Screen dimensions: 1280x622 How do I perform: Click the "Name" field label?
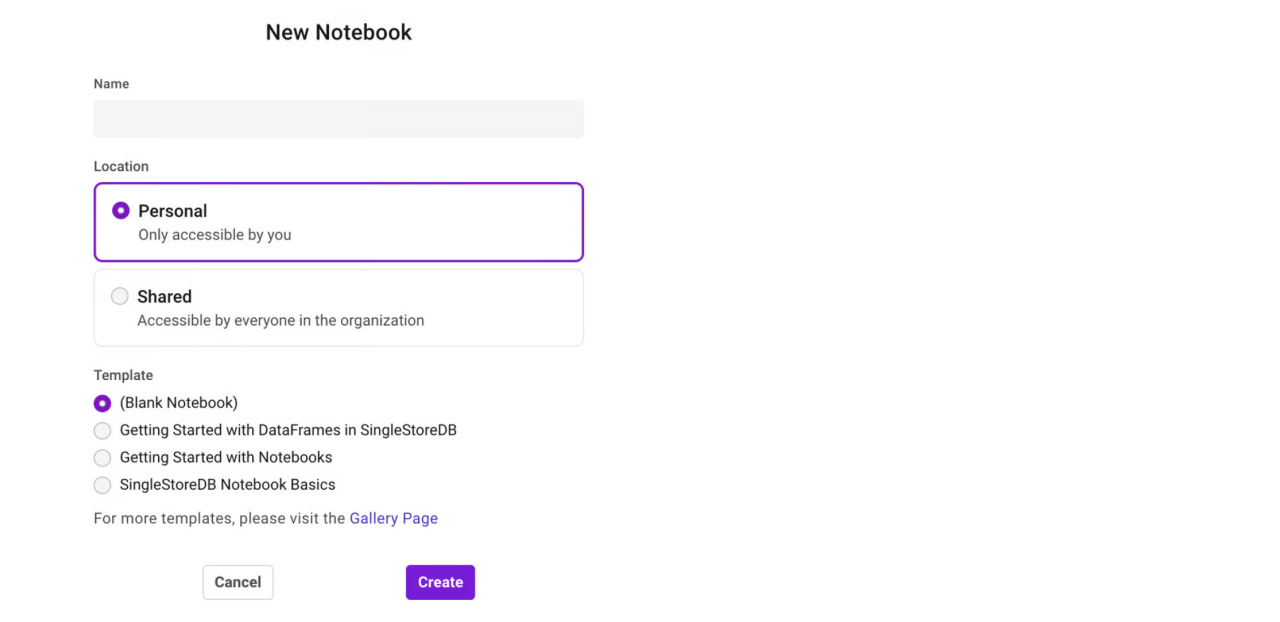tap(111, 84)
